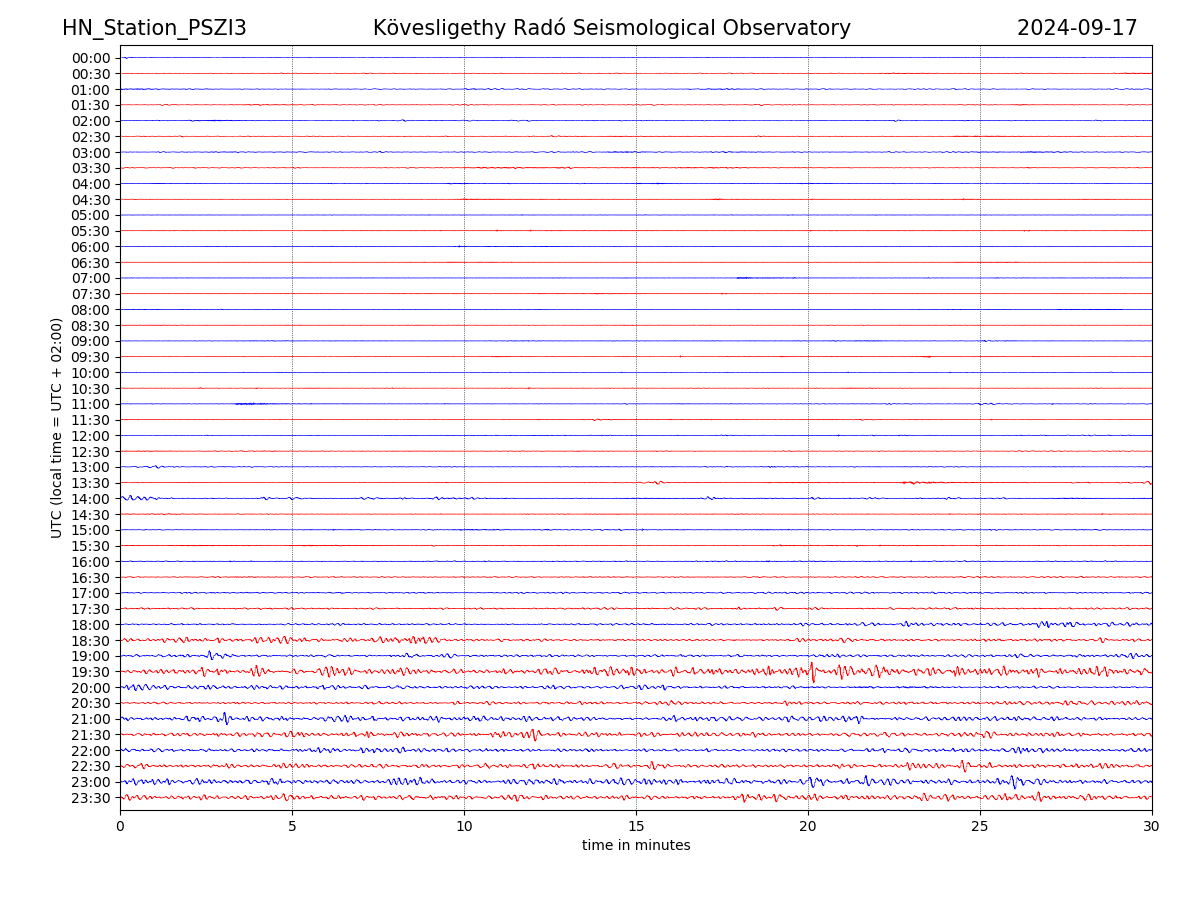Select the 21:00 row time label
Screen dimensions: 1200x900
click(91, 719)
